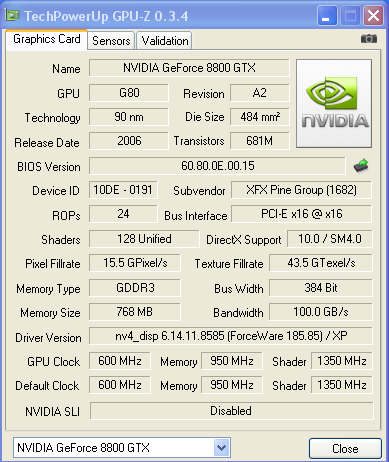
Task: Click the 'Bus Interface' label
Action: (x=196, y=216)
